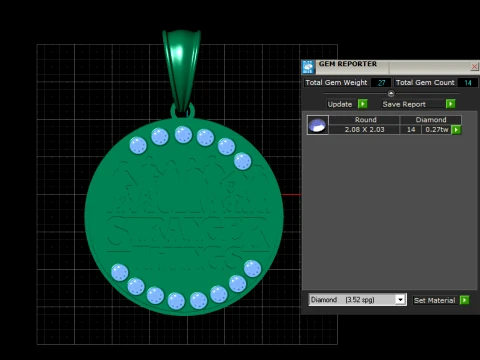Collapse the panel using the round arrow expander
Viewport: 480px width, 360px height.
pos(391,93)
